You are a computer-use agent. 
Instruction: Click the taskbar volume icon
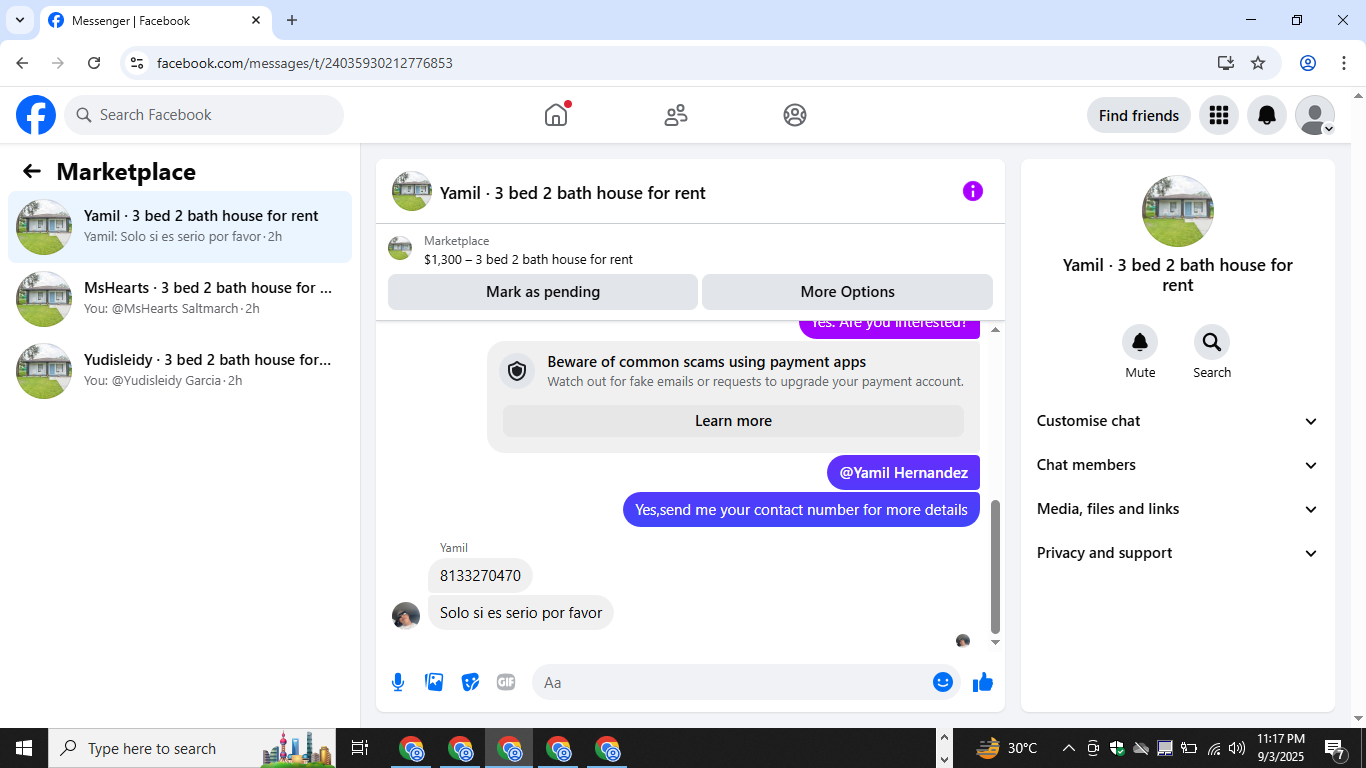(x=1237, y=748)
